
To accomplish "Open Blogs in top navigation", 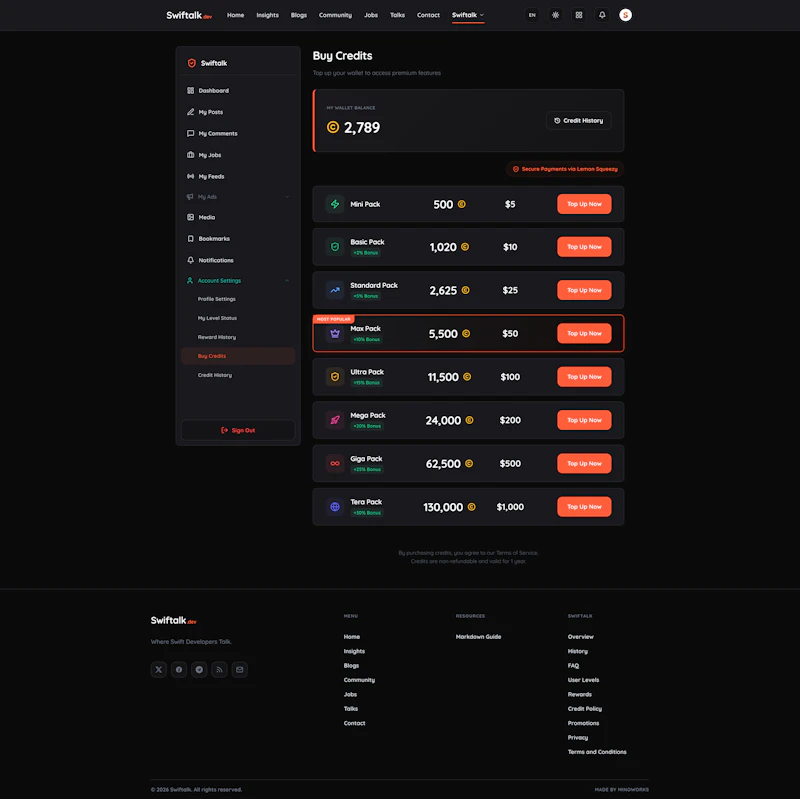I will pyautogui.click(x=298, y=15).
